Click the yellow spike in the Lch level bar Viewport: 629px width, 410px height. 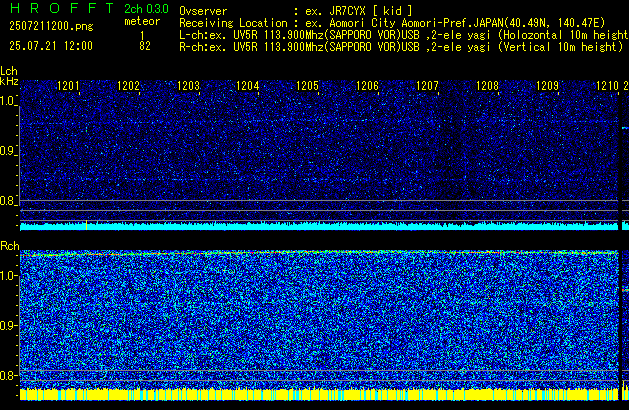point(86,225)
